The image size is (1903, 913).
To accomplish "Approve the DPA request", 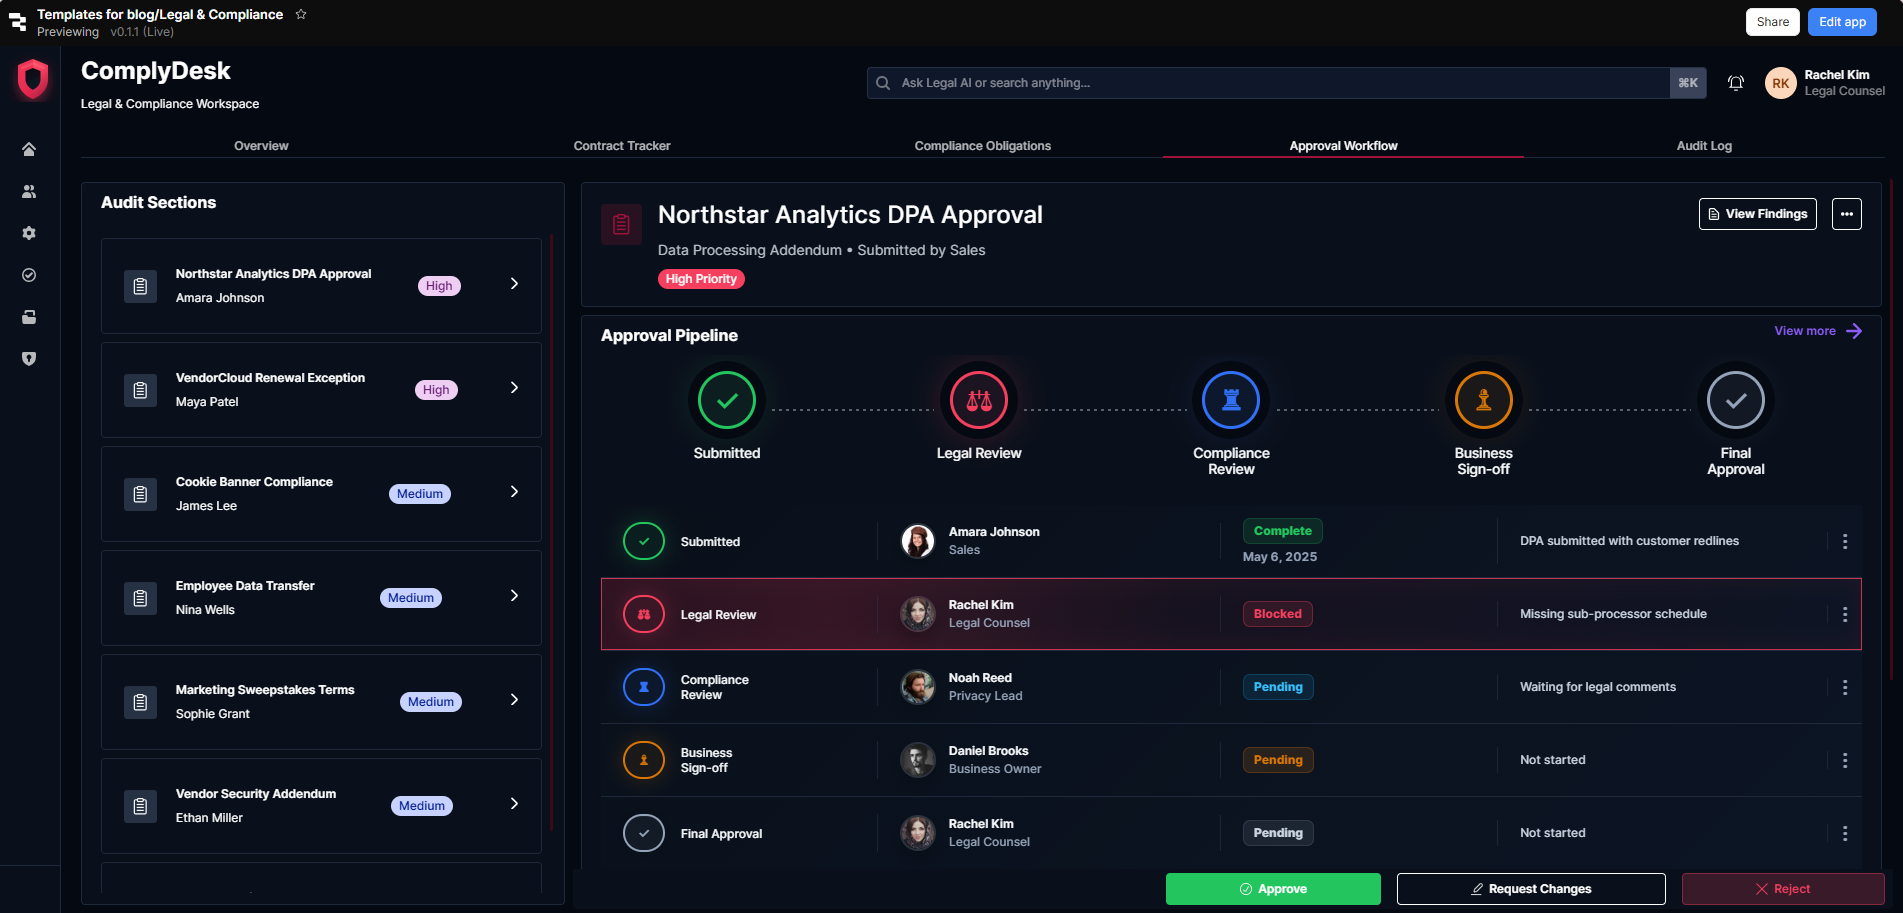I will pyautogui.click(x=1273, y=889).
